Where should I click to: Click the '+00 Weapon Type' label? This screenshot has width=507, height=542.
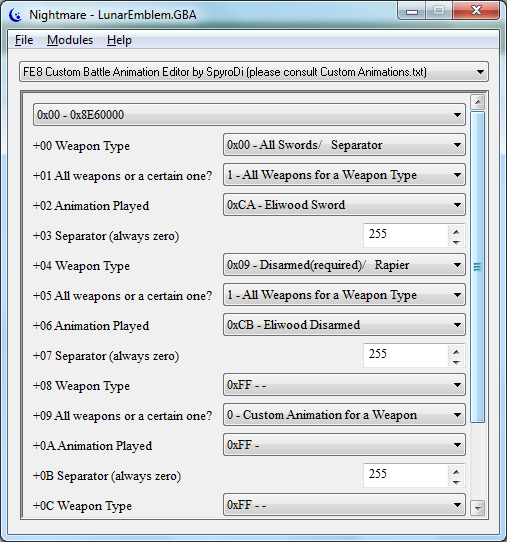point(81,146)
